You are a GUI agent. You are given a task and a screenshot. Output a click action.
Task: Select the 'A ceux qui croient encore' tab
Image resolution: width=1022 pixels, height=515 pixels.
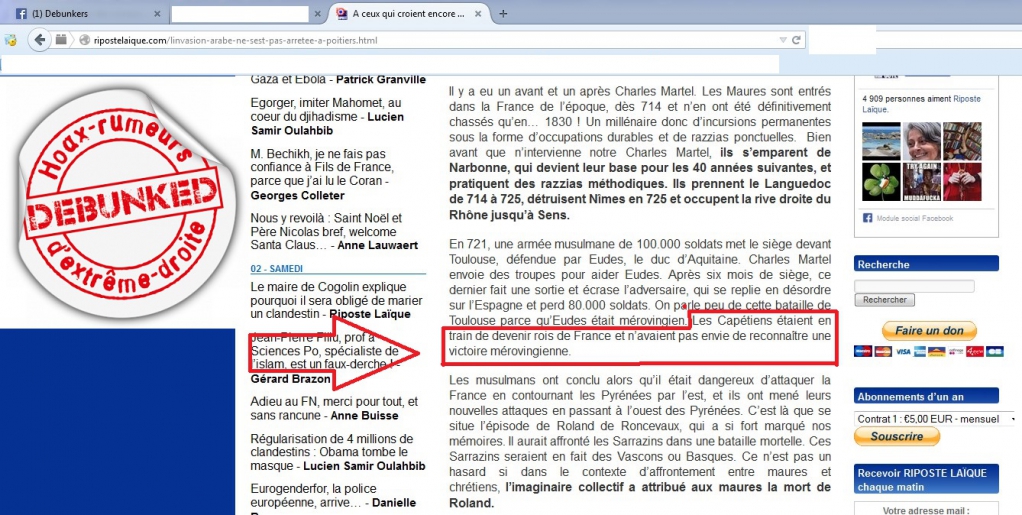click(x=409, y=14)
